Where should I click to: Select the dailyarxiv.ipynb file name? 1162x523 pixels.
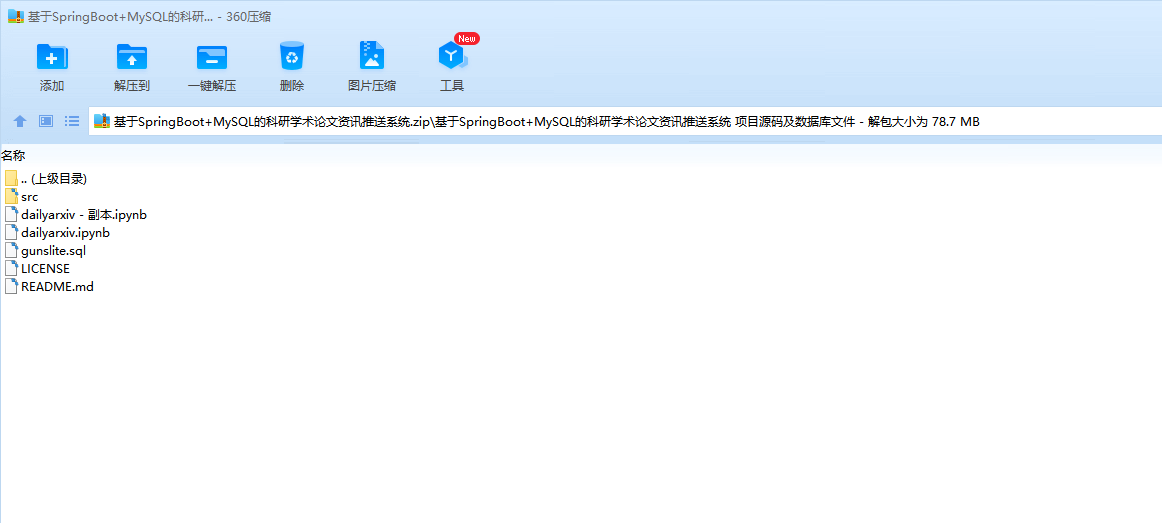pos(65,233)
